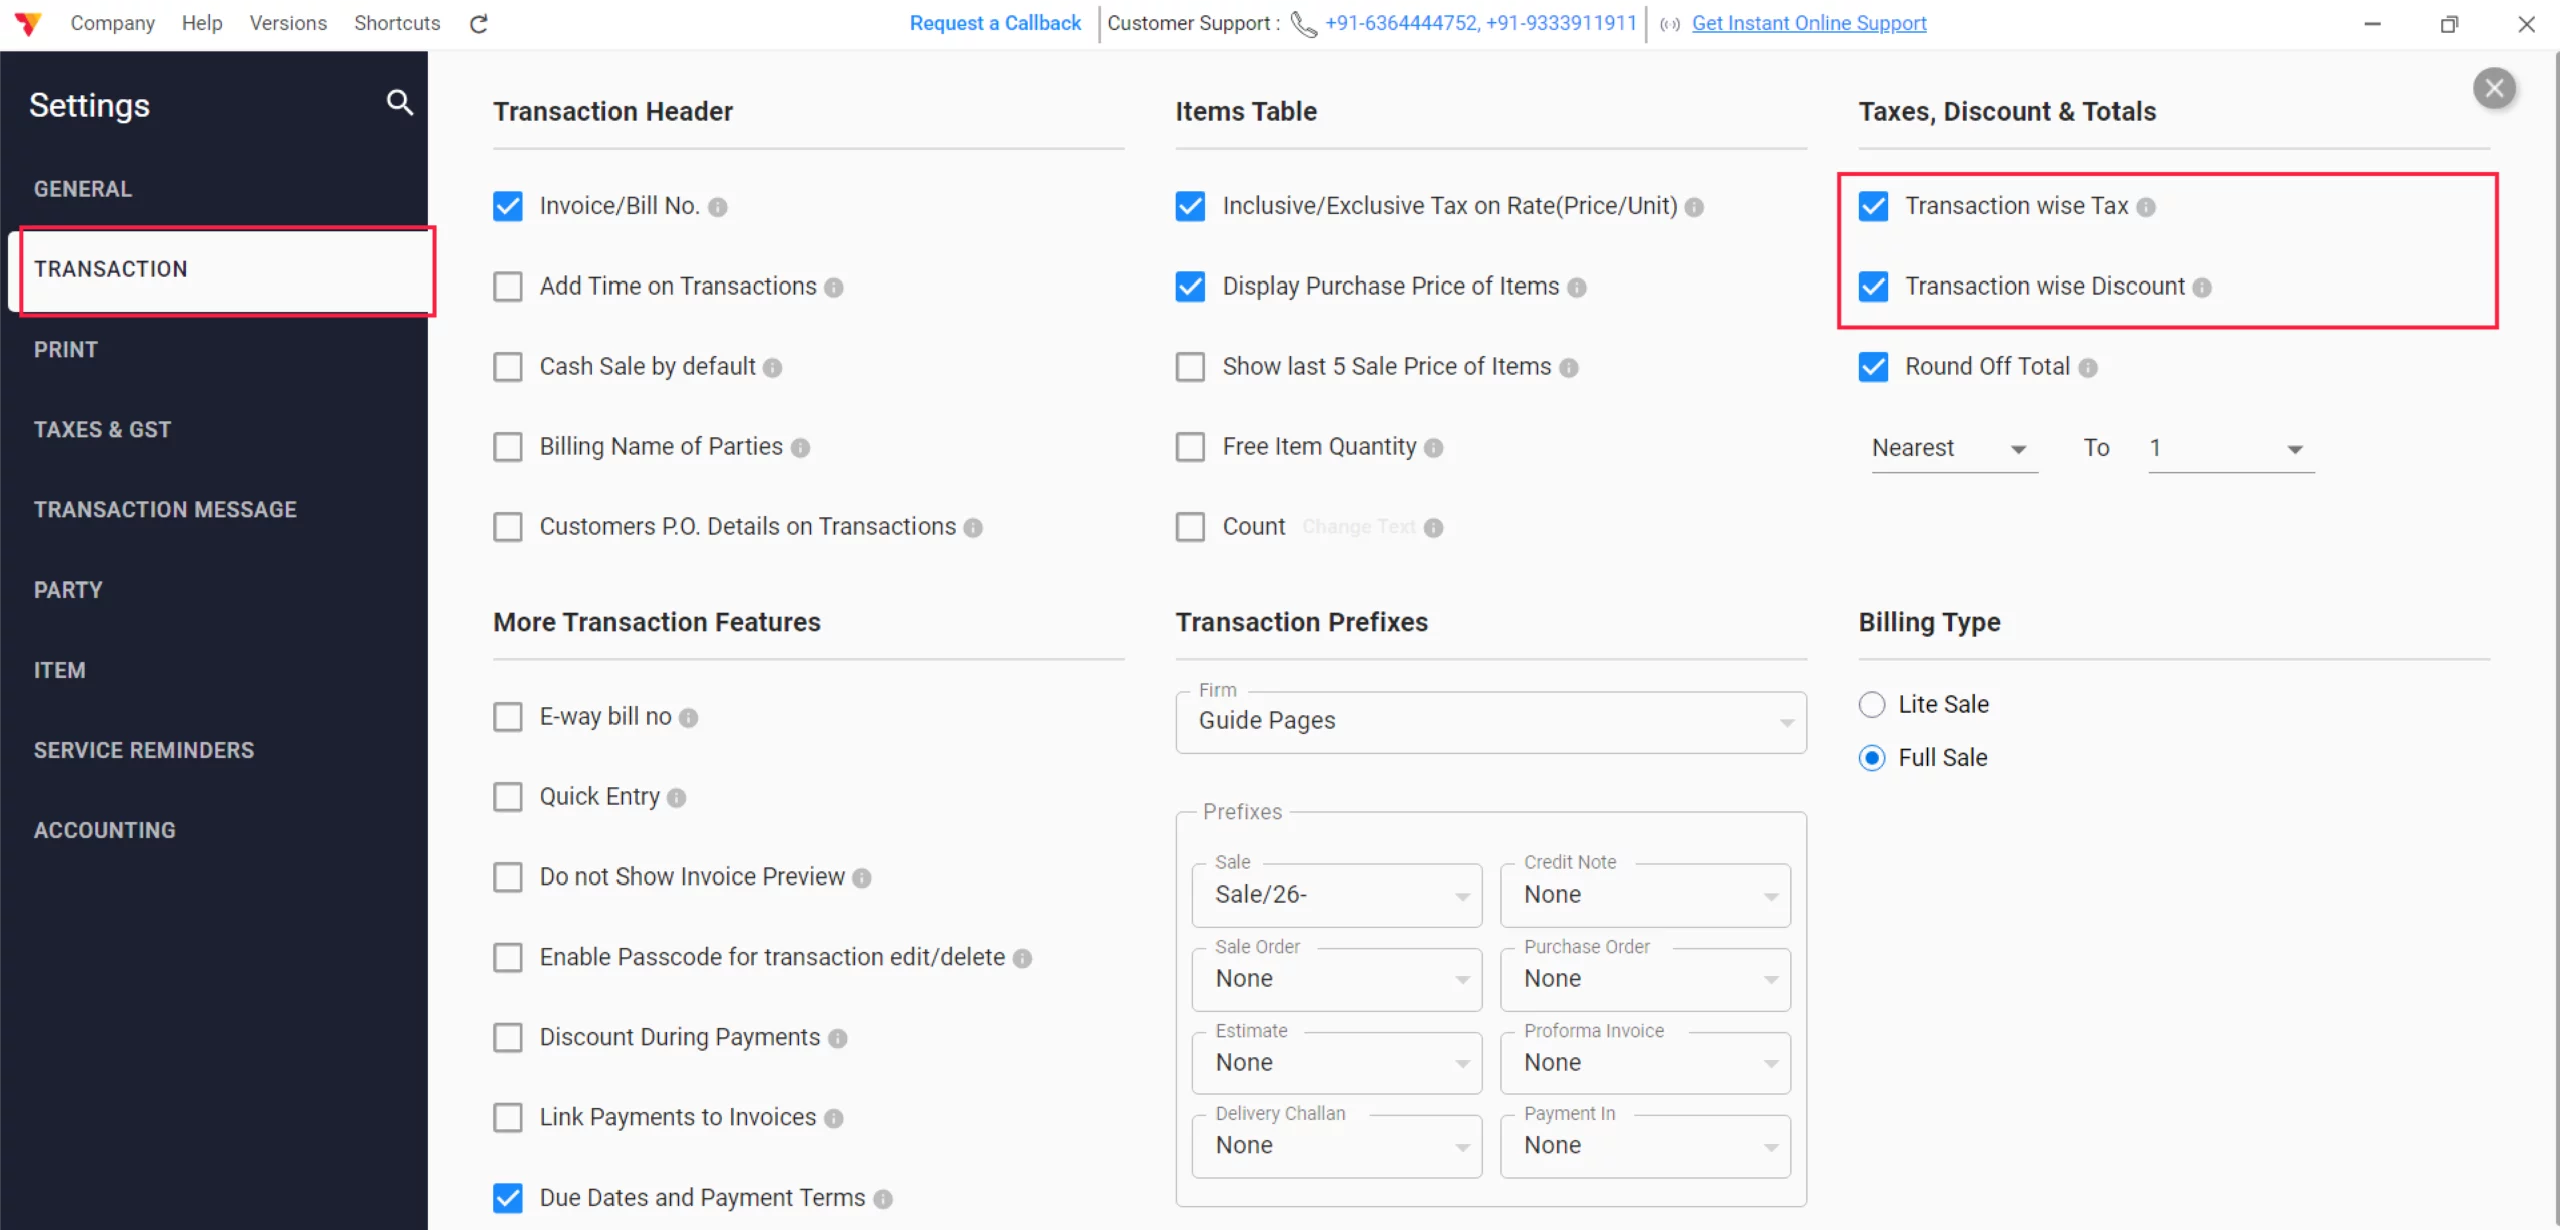This screenshot has width=2560, height=1230.
Task: Enable the E-way bill no checkbox
Action: (508, 717)
